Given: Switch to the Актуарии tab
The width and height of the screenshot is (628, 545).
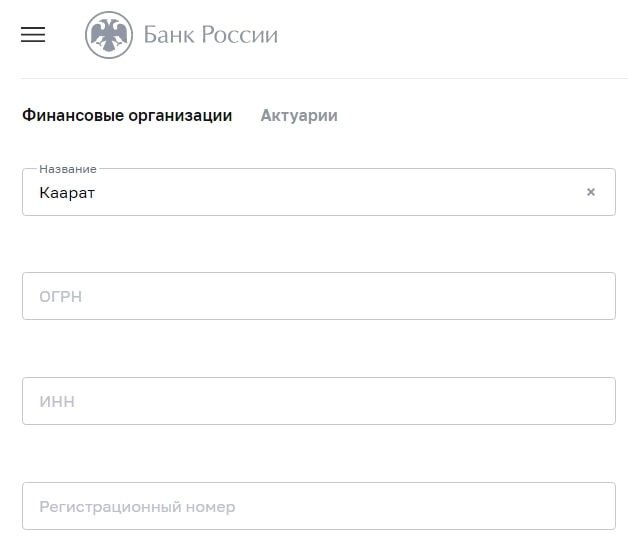Looking at the screenshot, I should point(299,116).
